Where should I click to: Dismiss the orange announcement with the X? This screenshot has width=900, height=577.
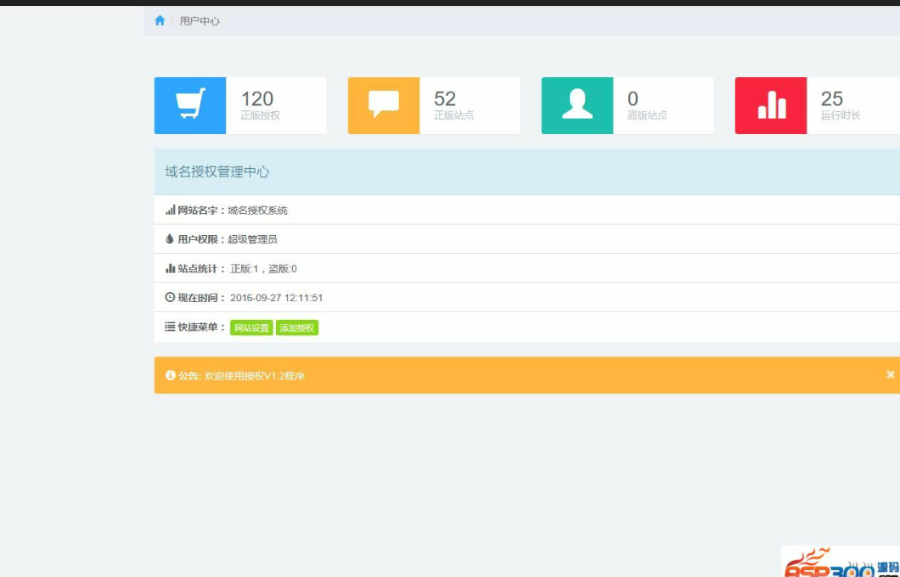click(x=890, y=375)
